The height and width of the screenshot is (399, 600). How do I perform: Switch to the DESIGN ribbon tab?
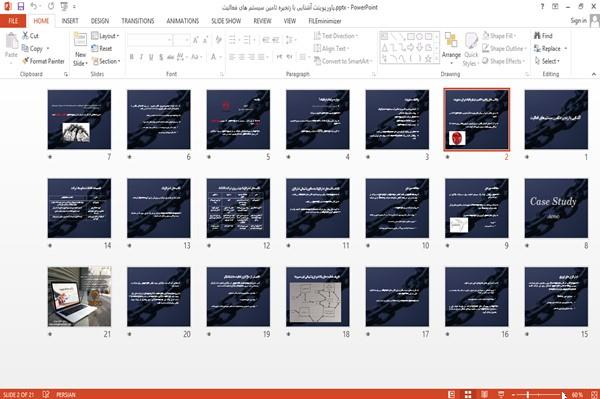pos(99,21)
